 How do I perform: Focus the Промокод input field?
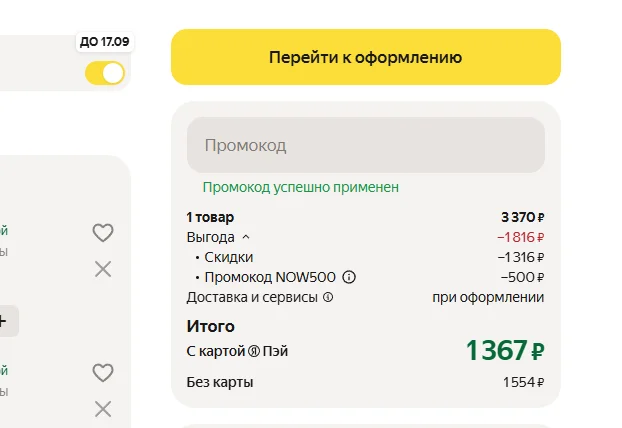(366, 145)
